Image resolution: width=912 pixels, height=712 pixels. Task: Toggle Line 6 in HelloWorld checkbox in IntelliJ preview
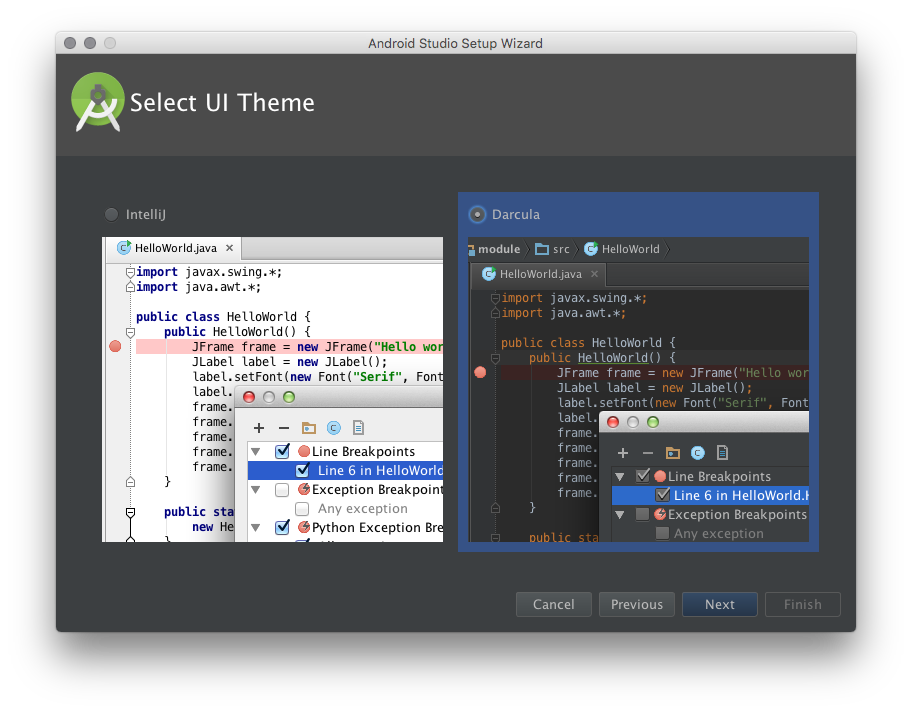(x=302, y=471)
